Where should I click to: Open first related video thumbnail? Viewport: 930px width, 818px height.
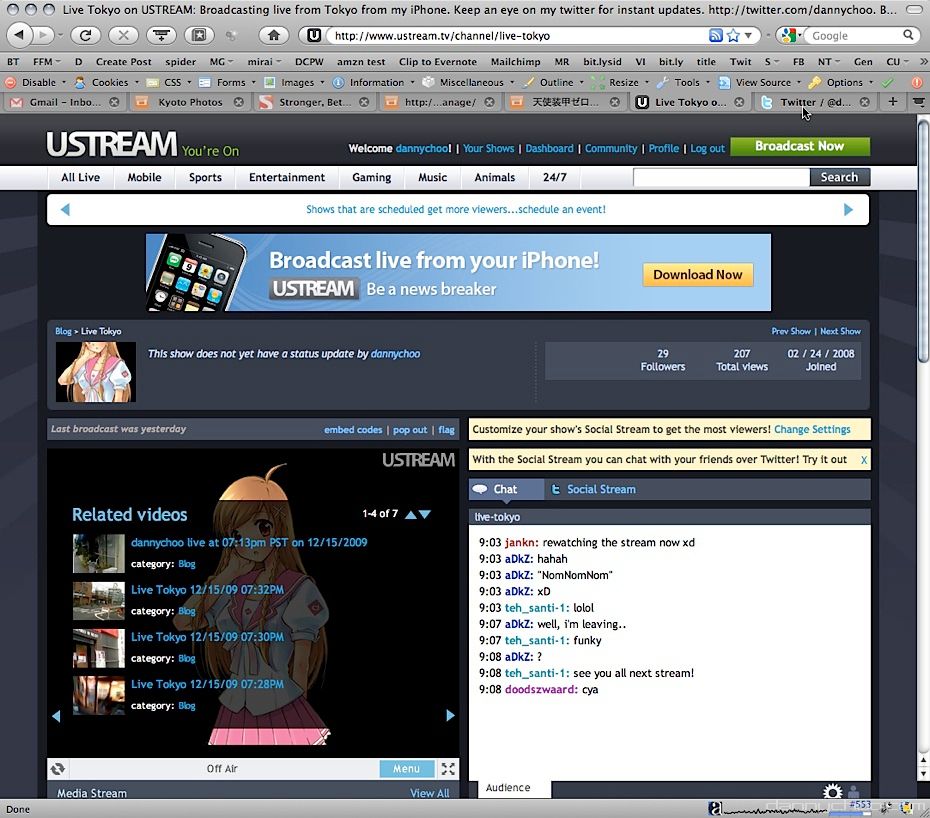point(99,553)
